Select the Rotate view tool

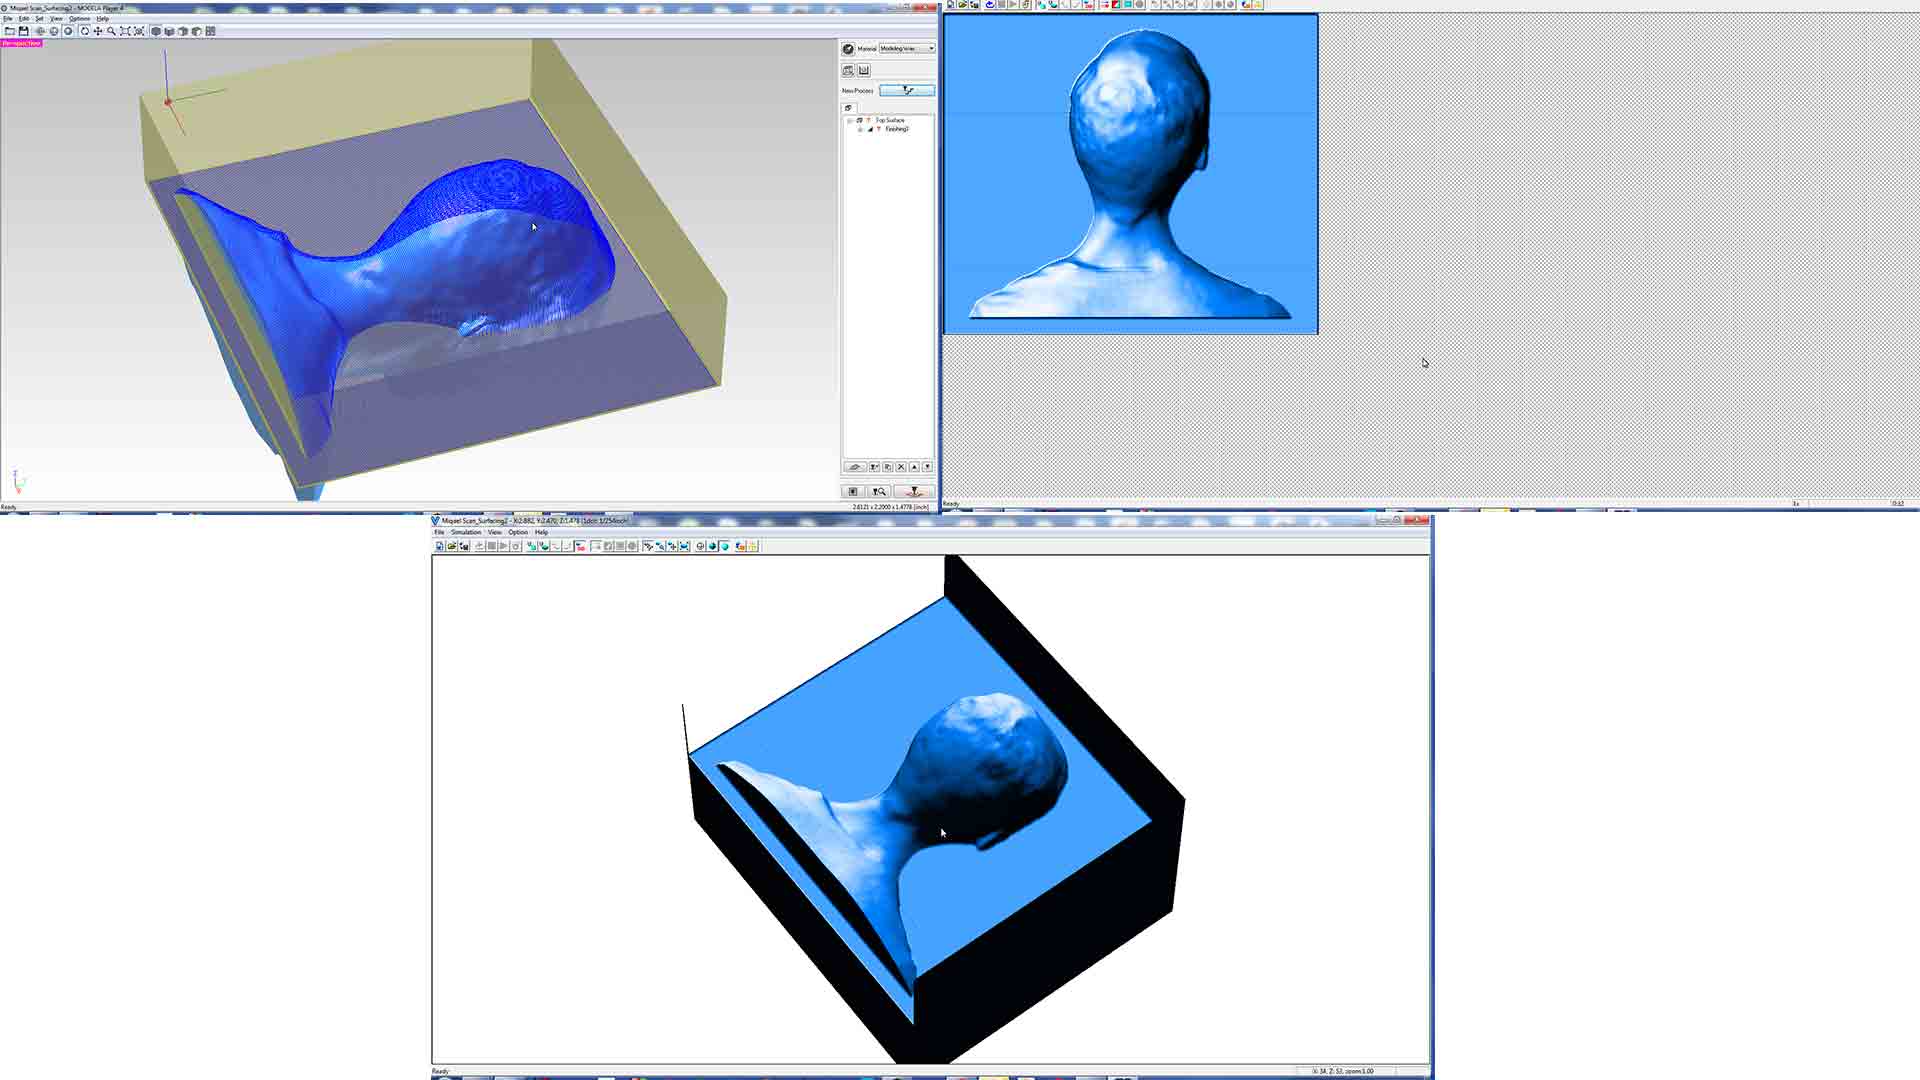(85, 31)
